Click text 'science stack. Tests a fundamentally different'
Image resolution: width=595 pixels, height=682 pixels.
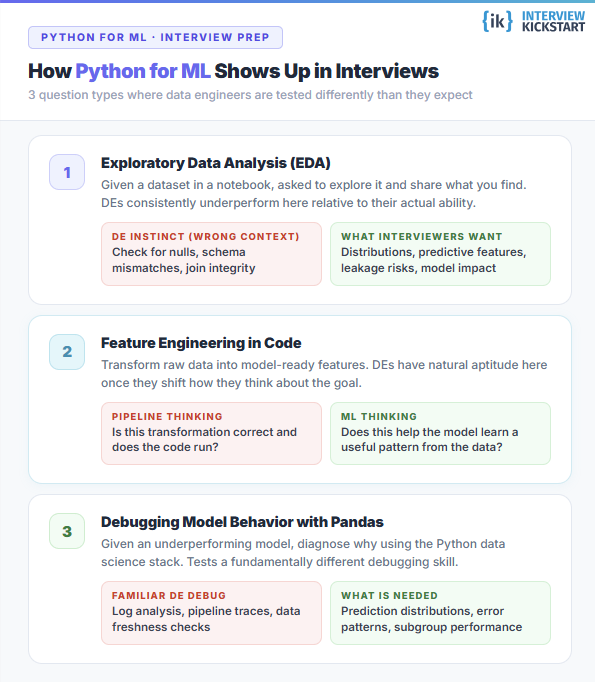pyautogui.click(x=230, y=562)
